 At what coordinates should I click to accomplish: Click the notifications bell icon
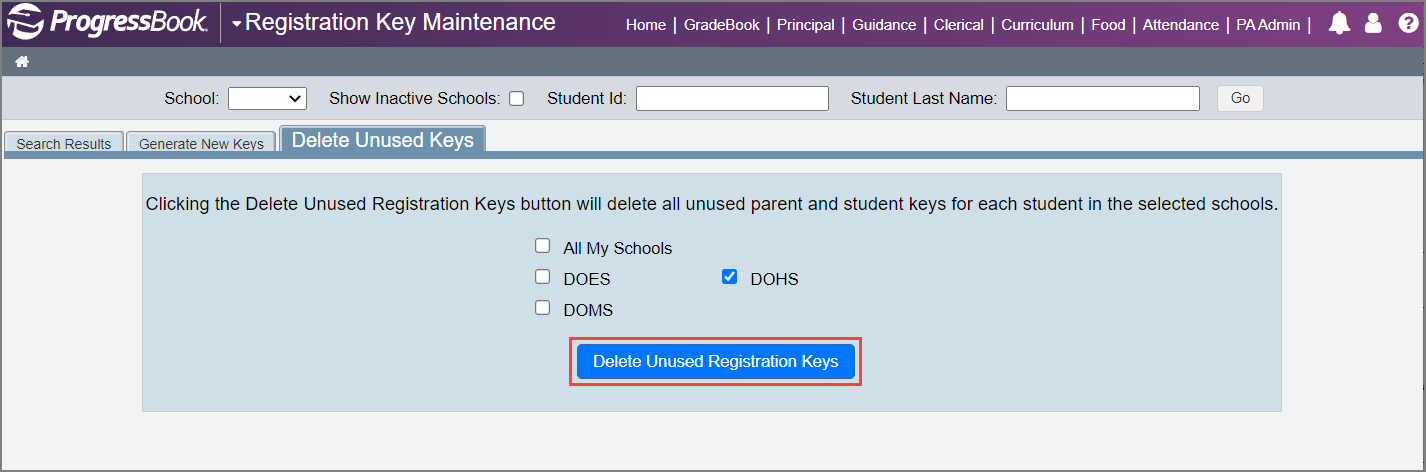(1339, 24)
